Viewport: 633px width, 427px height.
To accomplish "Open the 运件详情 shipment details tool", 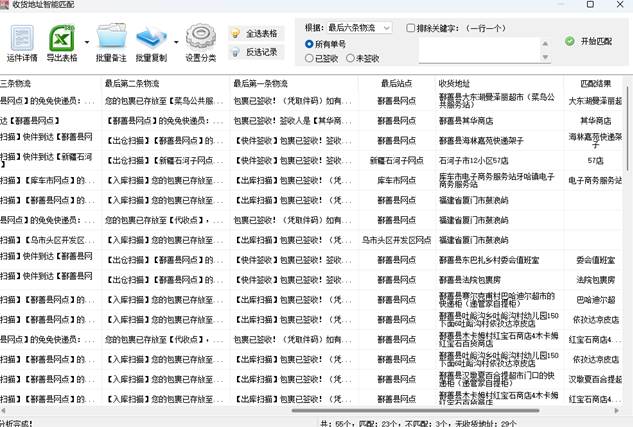I will 22,44.
